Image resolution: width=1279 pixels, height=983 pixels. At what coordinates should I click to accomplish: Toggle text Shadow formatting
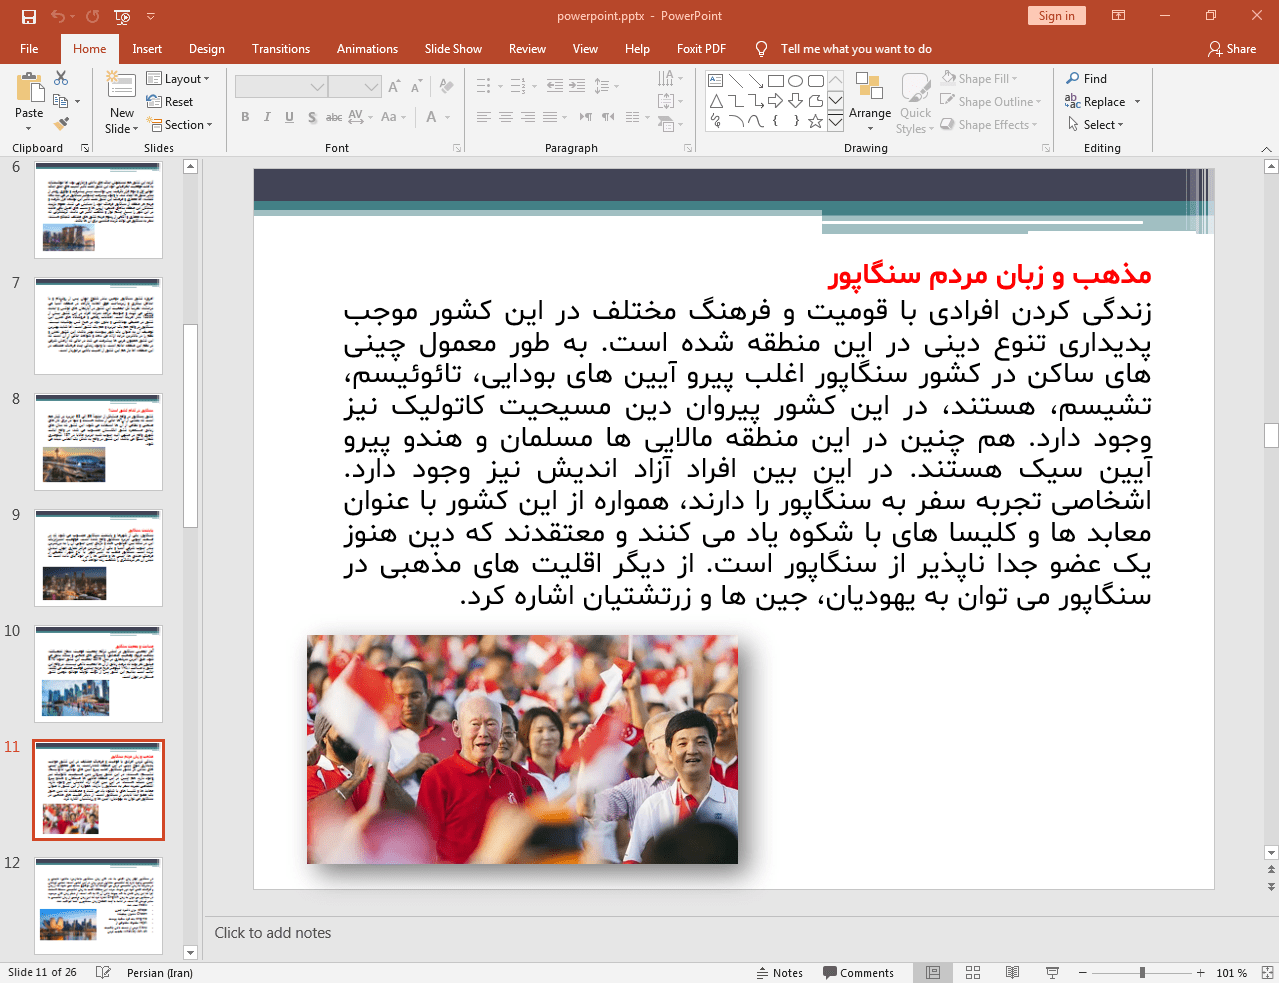coord(312,117)
